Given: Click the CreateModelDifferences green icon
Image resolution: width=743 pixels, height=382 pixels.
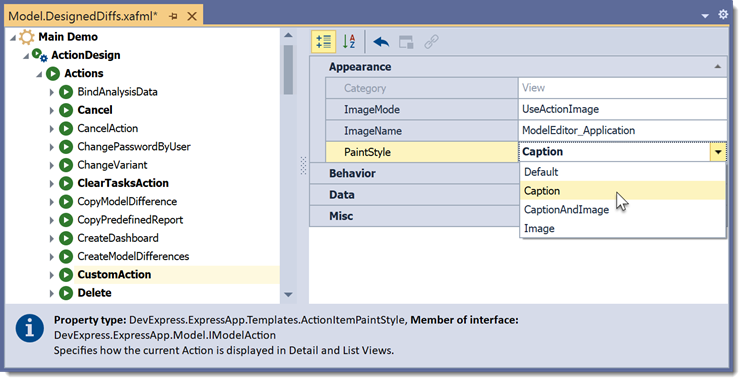Looking at the screenshot, I should click(x=66, y=256).
